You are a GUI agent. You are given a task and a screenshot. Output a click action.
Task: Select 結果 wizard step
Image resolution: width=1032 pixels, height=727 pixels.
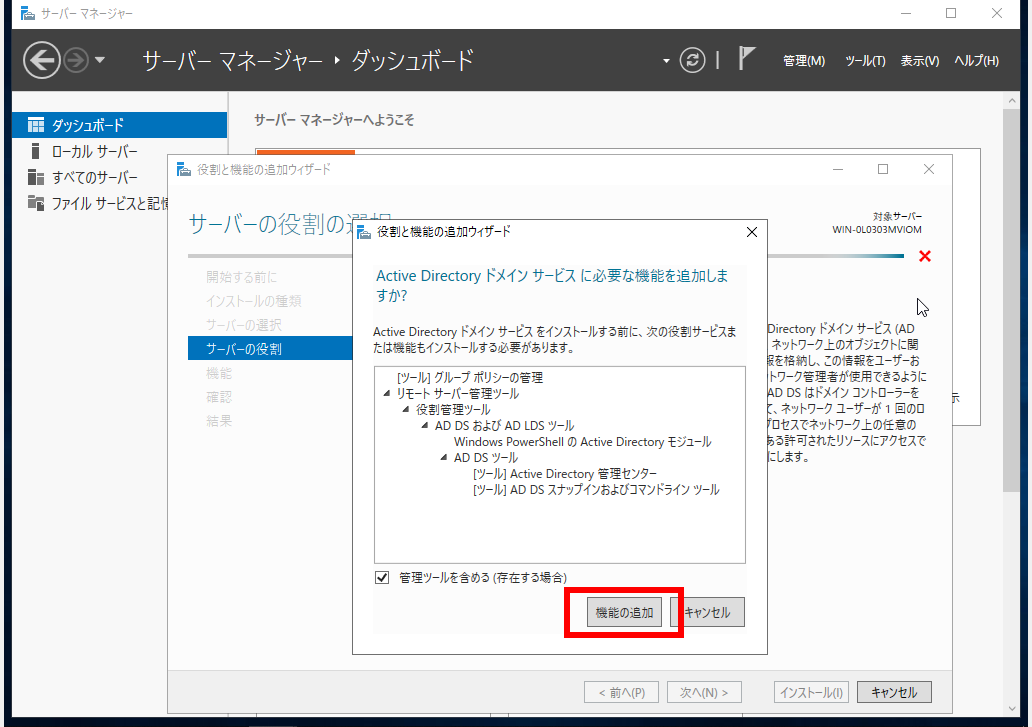tap(219, 421)
